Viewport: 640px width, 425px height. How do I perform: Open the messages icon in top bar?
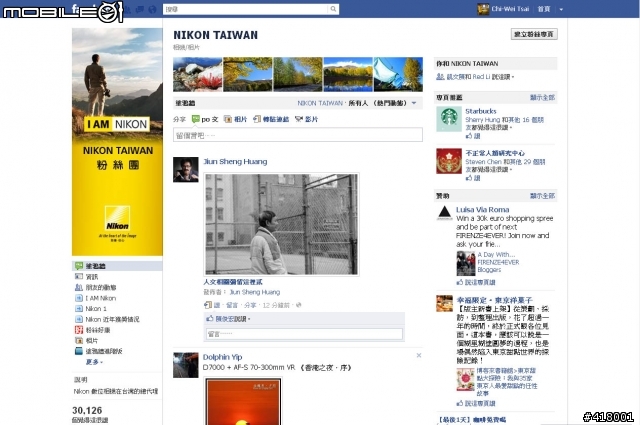click(140, 9)
